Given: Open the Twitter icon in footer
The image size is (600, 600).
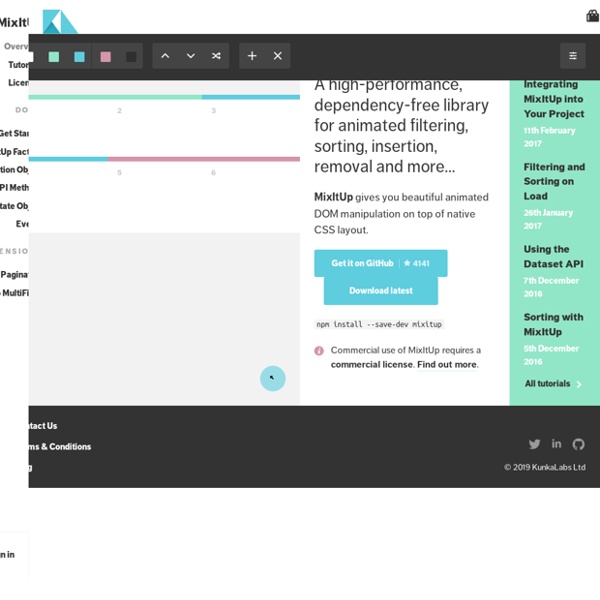Looking at the screenshot, I should tap(534, 444).
